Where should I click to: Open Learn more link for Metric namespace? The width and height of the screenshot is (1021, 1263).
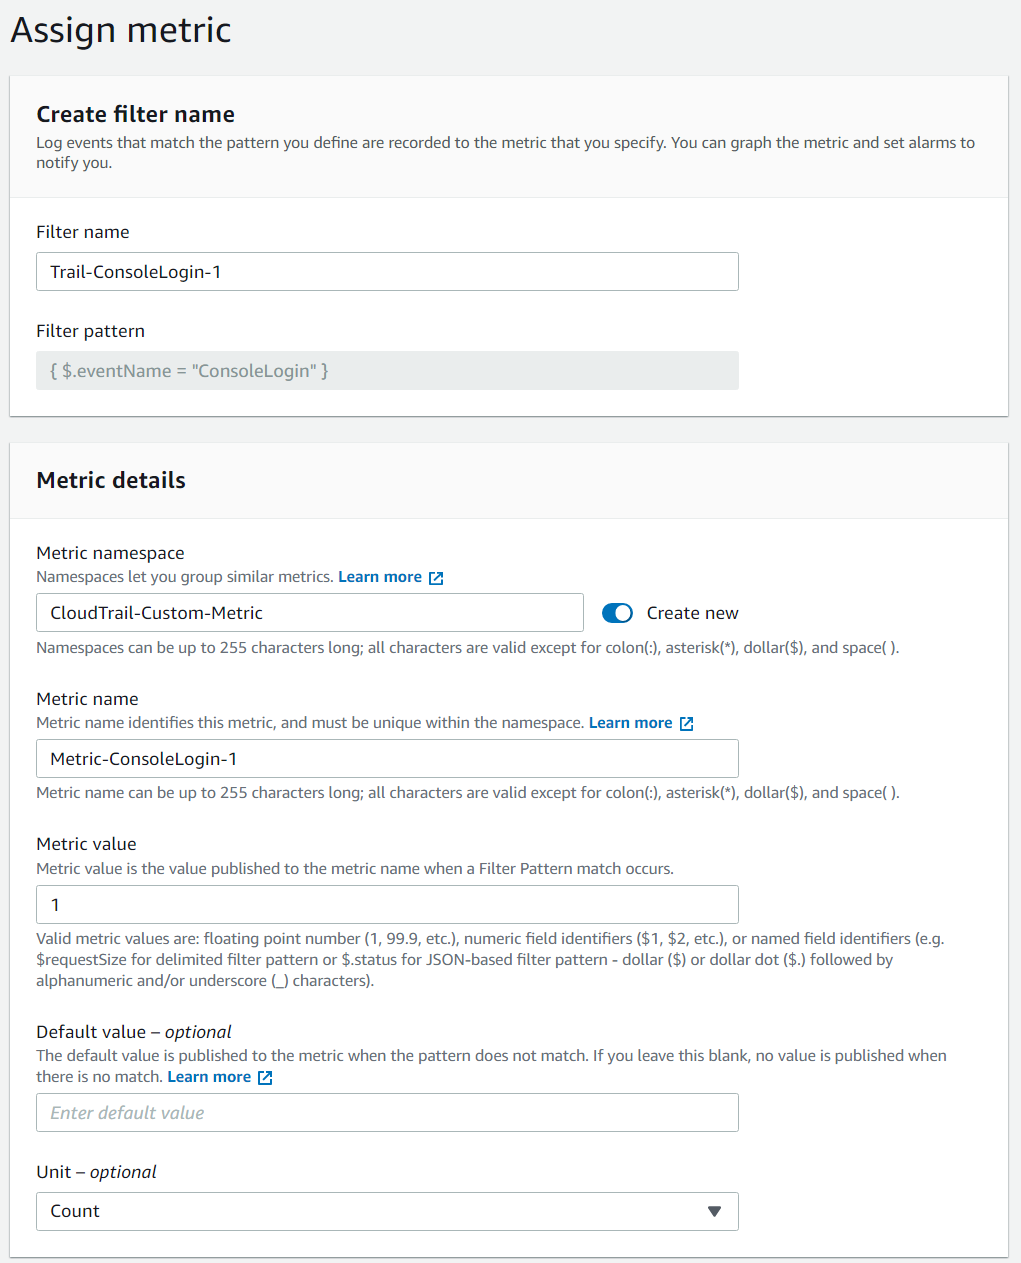pyautogui.click(x=380, y=577)
